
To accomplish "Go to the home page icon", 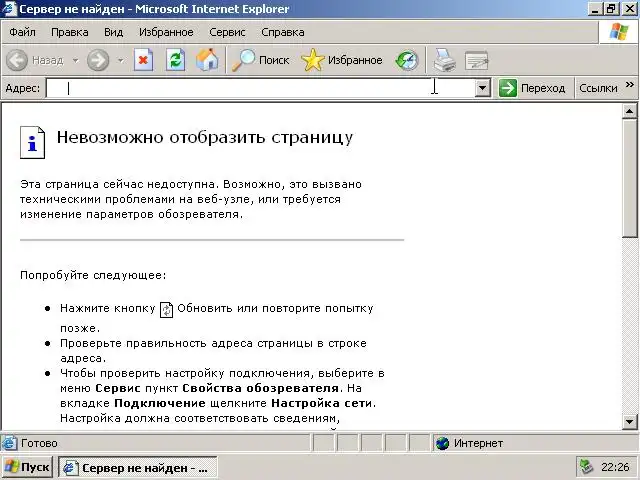I will coord(207,60).
